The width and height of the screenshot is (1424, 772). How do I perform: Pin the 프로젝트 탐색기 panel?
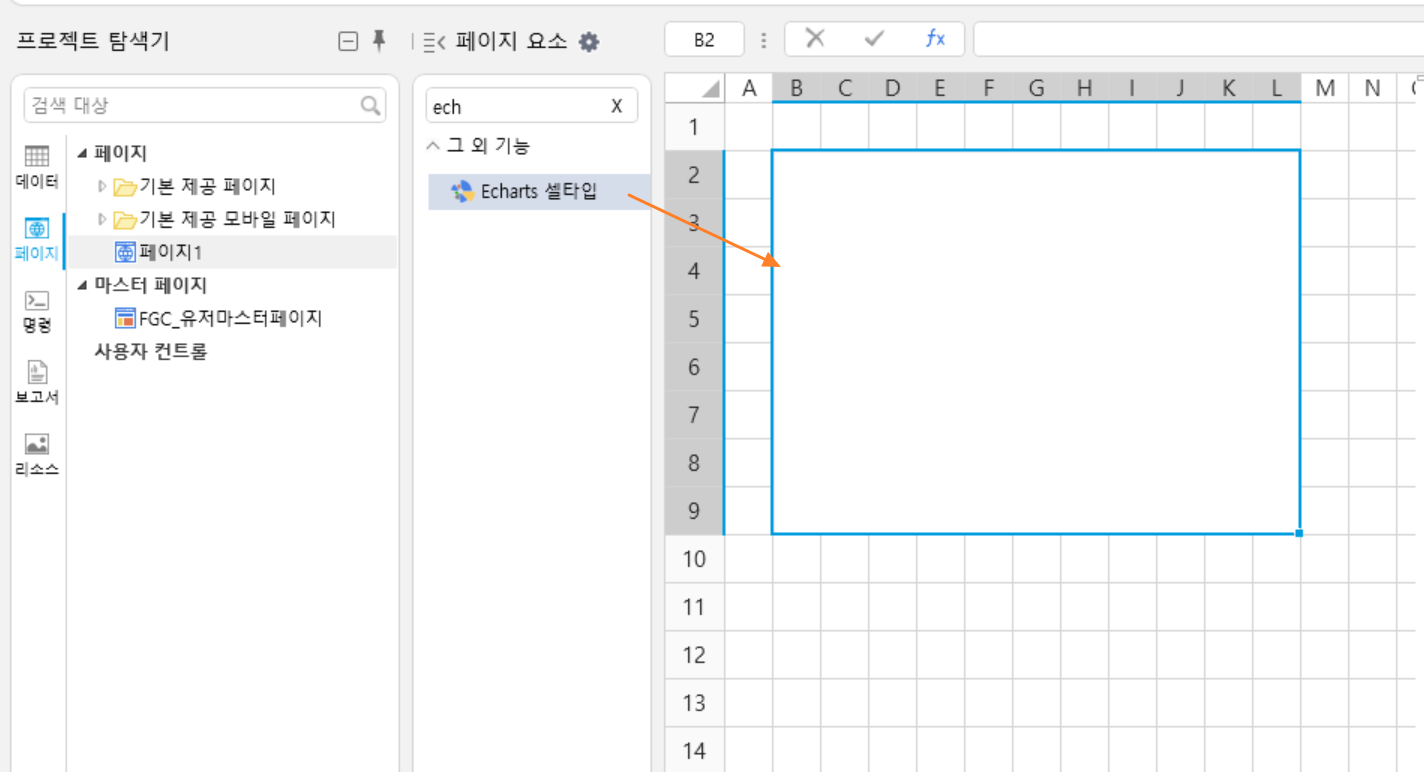[379, 40]
